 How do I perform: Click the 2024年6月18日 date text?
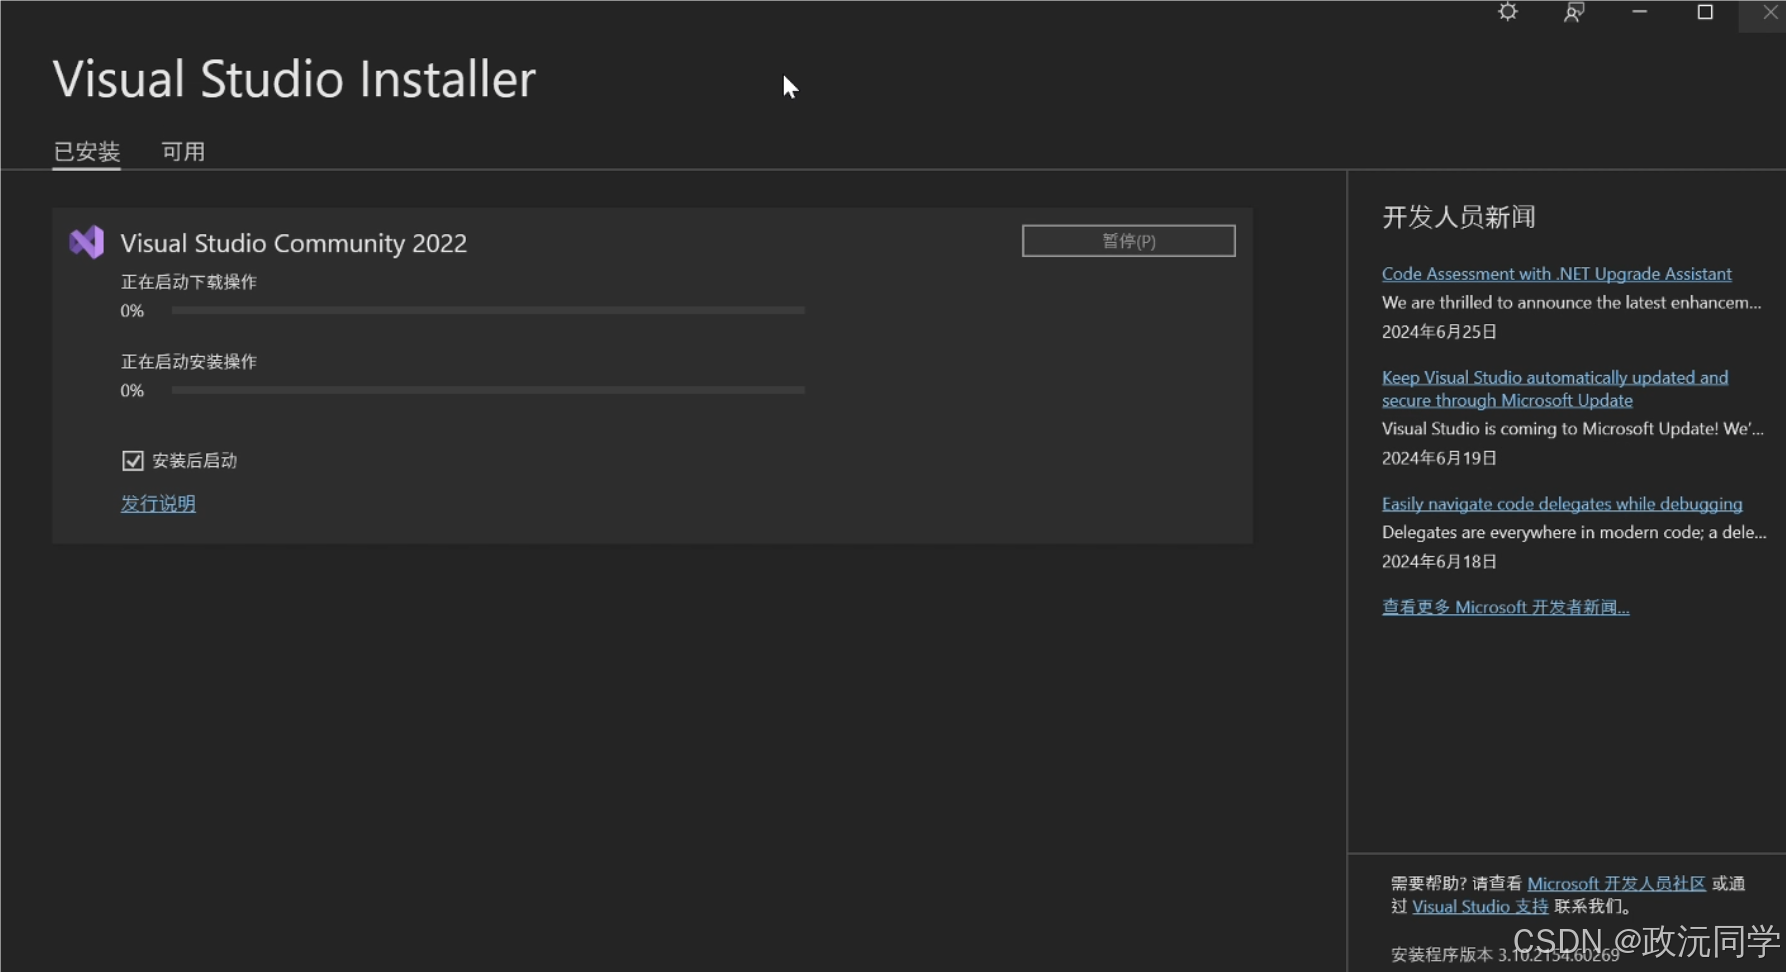[1439, 561]
